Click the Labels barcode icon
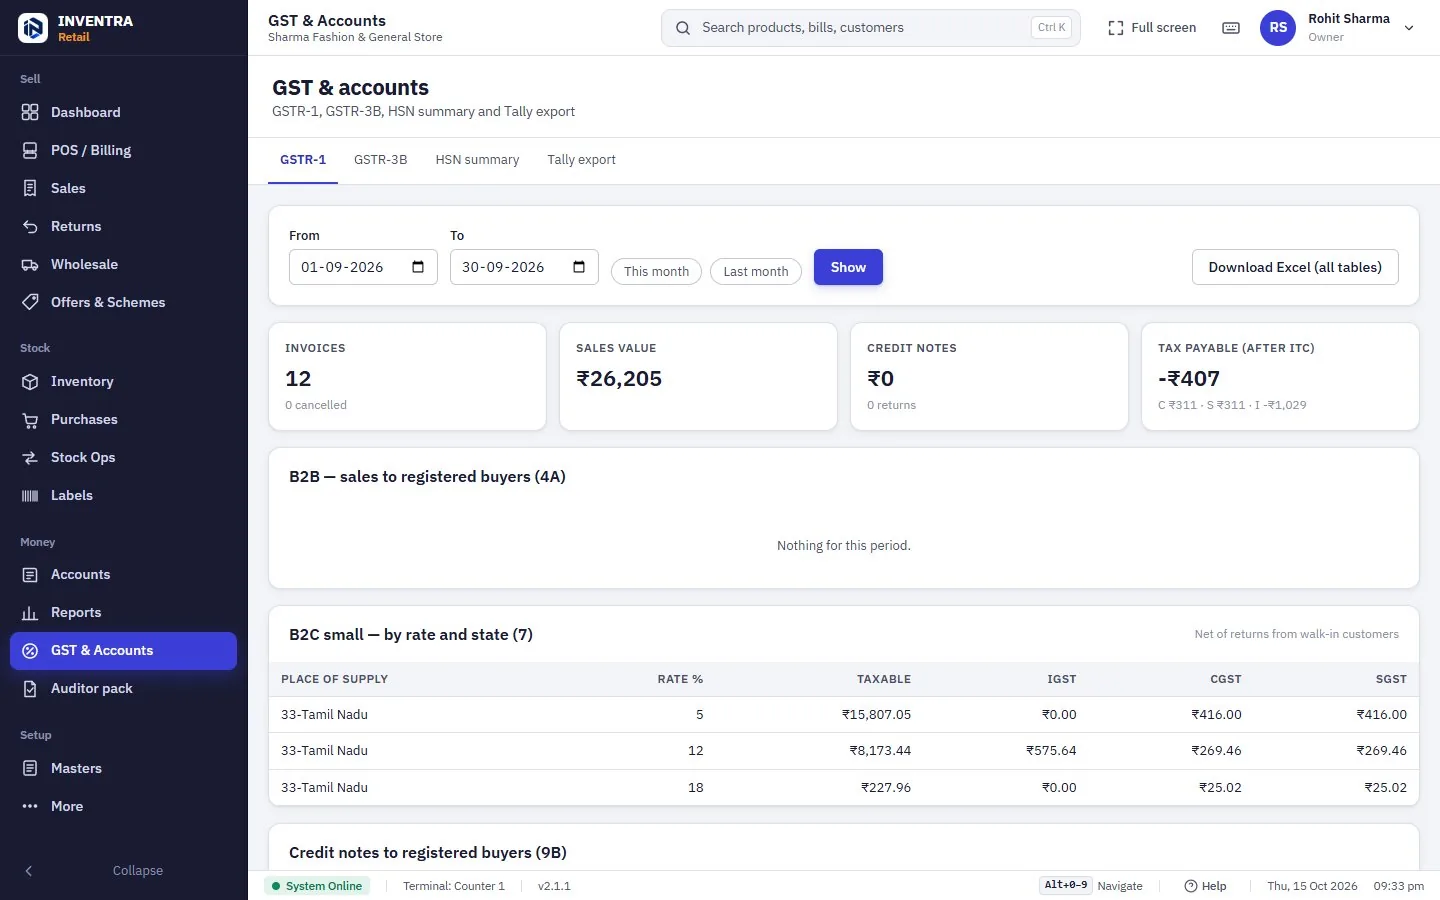 pyautogui.click(x=30, y=495)
